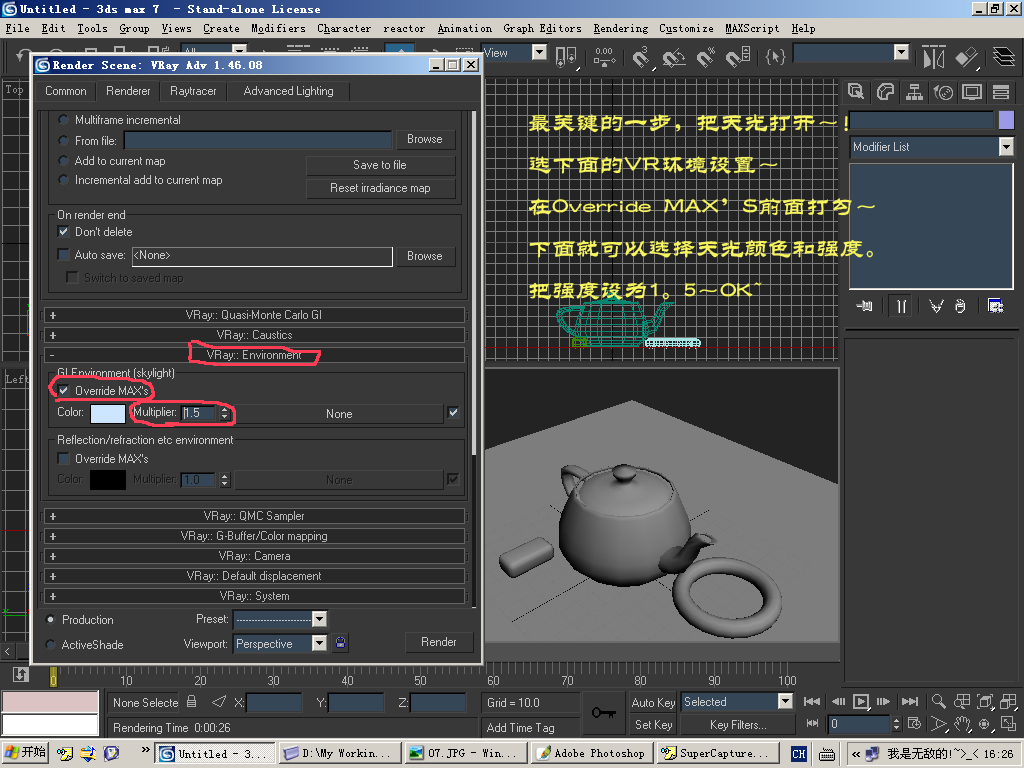Click the Pin Stack icon

(x=865, y=306)
